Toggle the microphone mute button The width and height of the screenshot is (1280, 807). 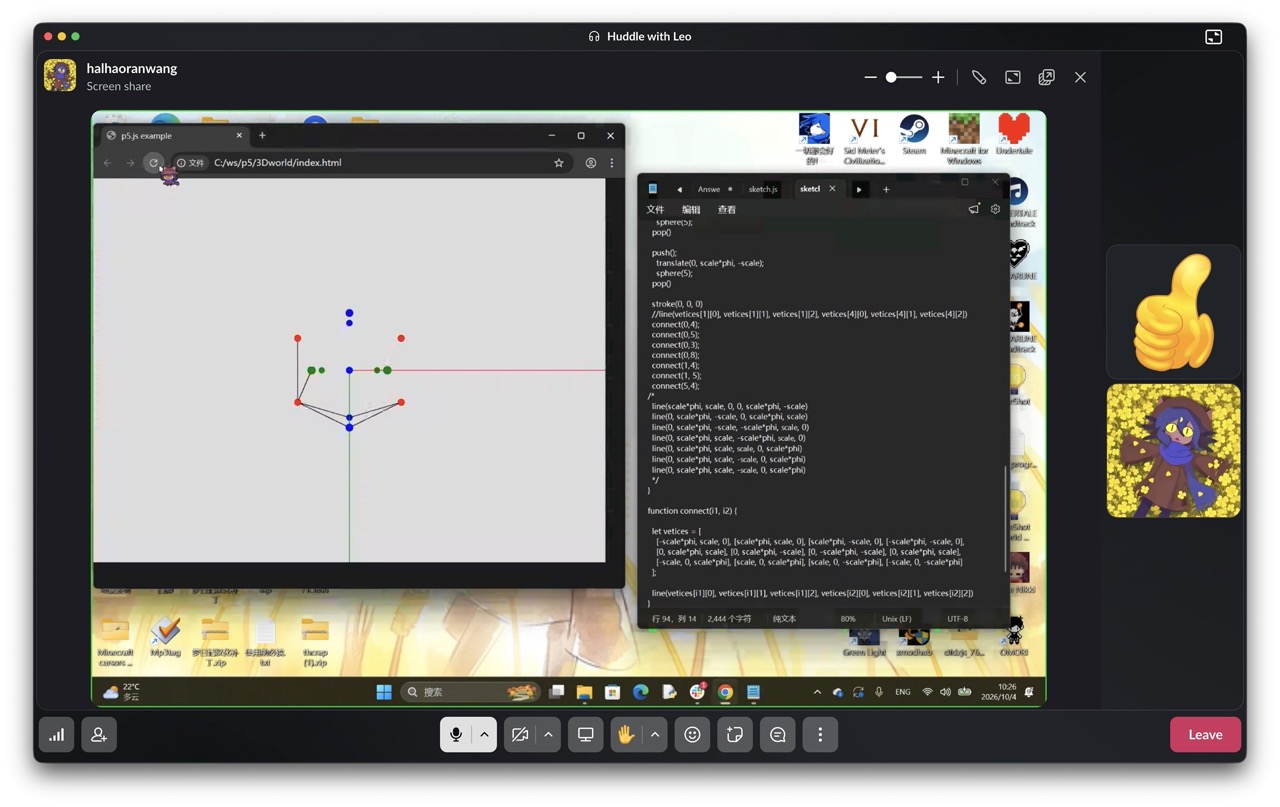pyautogui.click(x=456, y=735)
